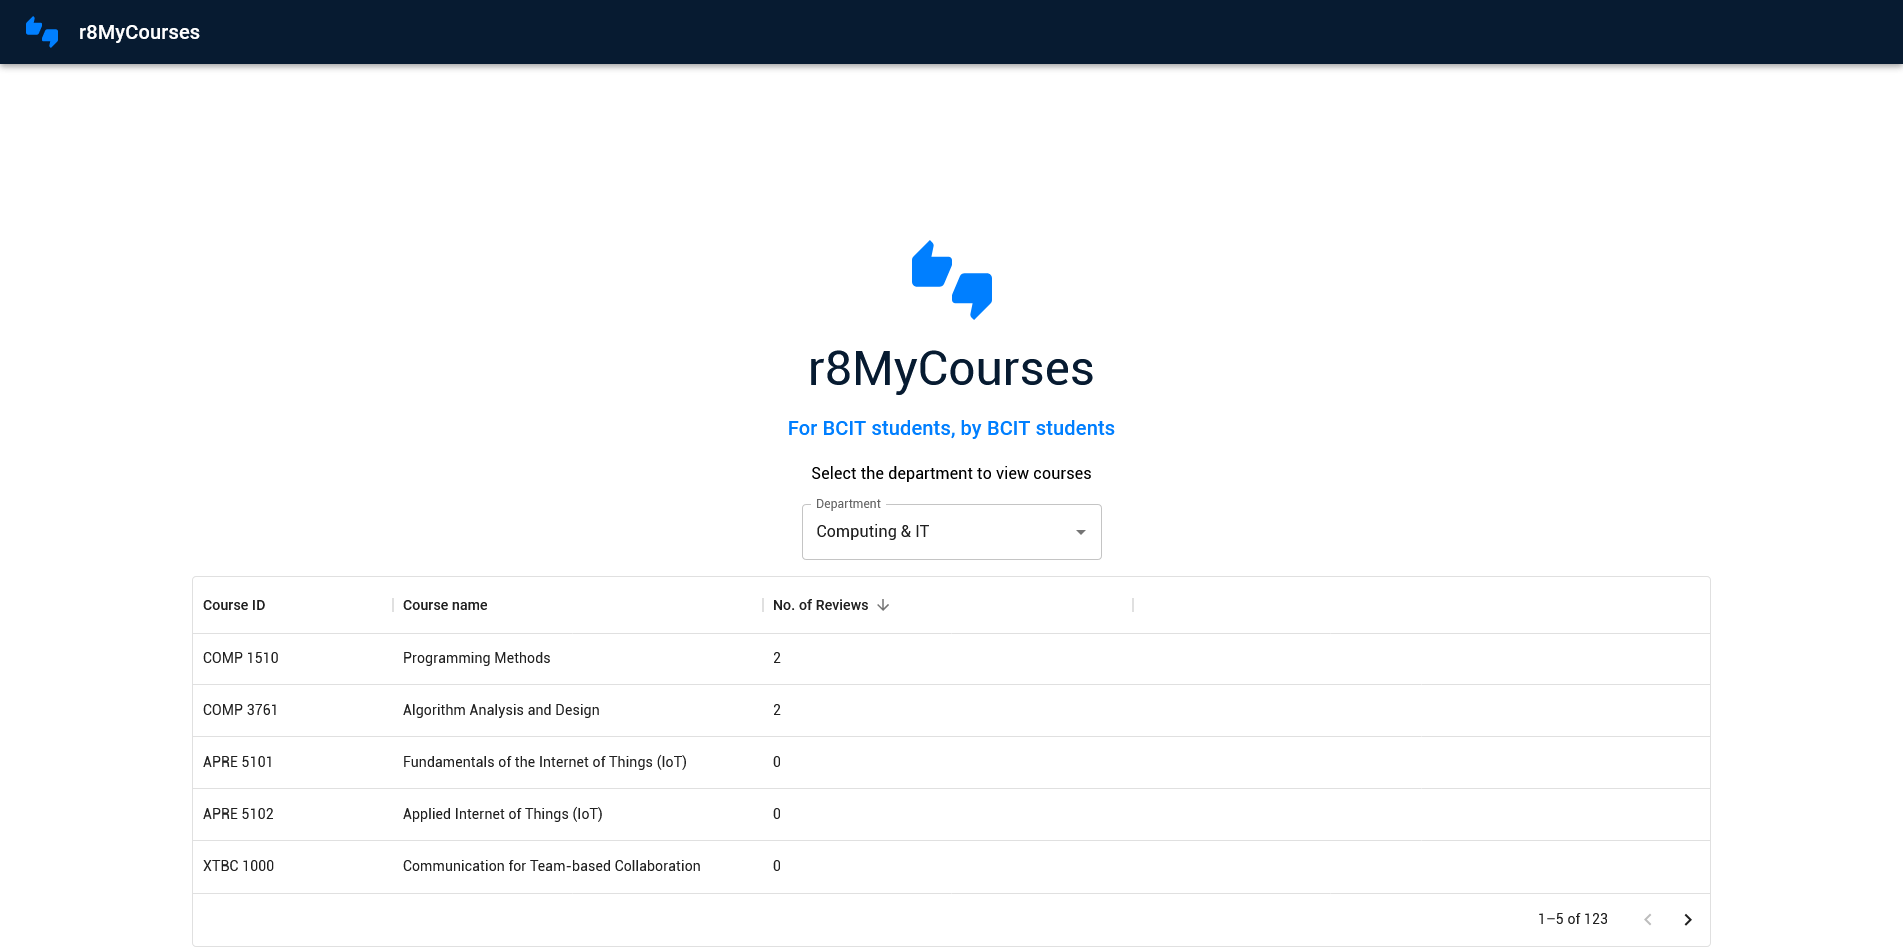Image resolution: width=1903 pixels, height=947 pixels.
Task: Click the previous page arrow
Action: (1648, 920)
